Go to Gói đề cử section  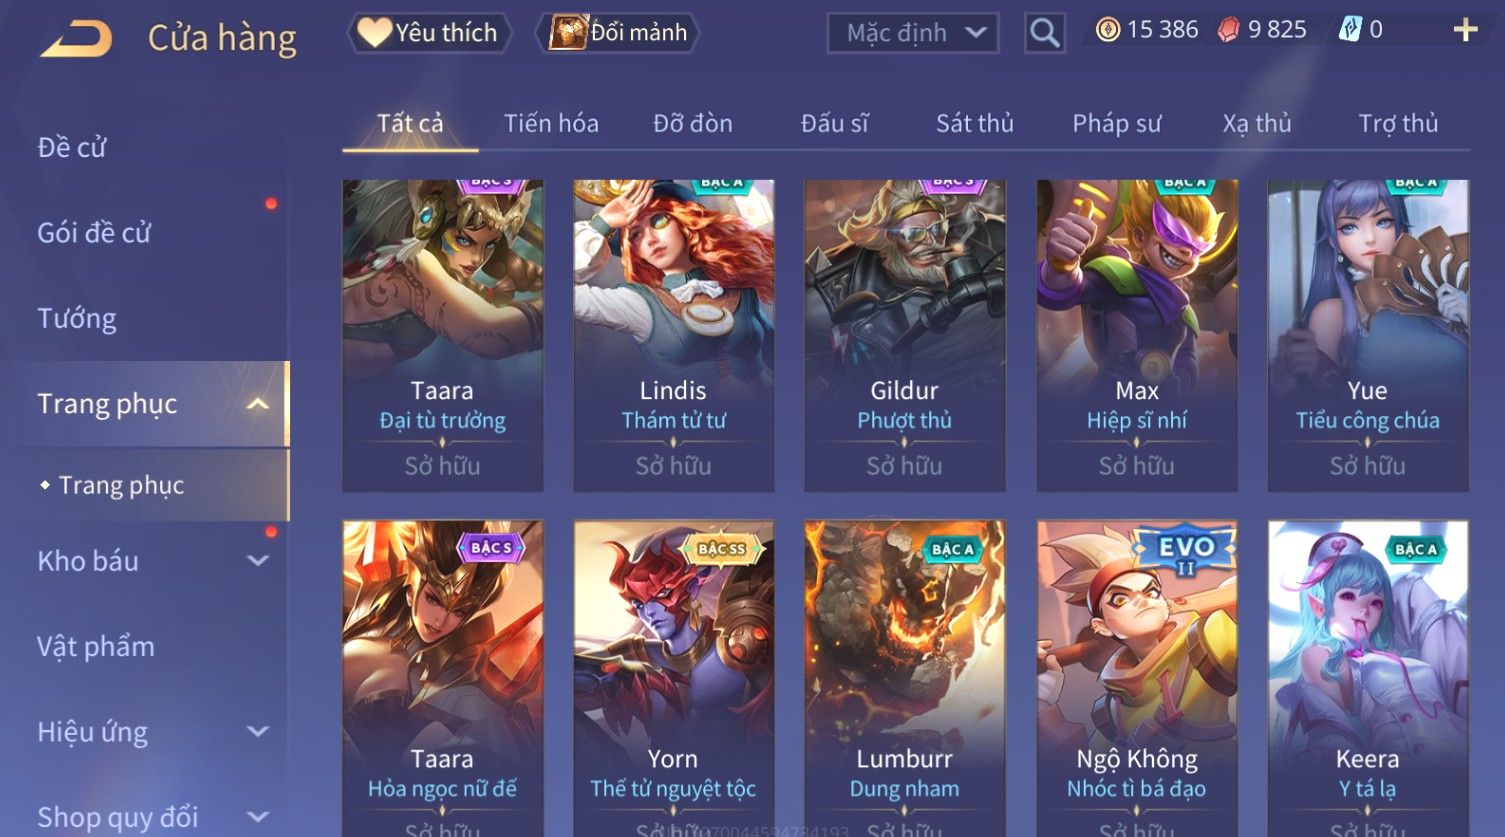[x=94, y=233]
